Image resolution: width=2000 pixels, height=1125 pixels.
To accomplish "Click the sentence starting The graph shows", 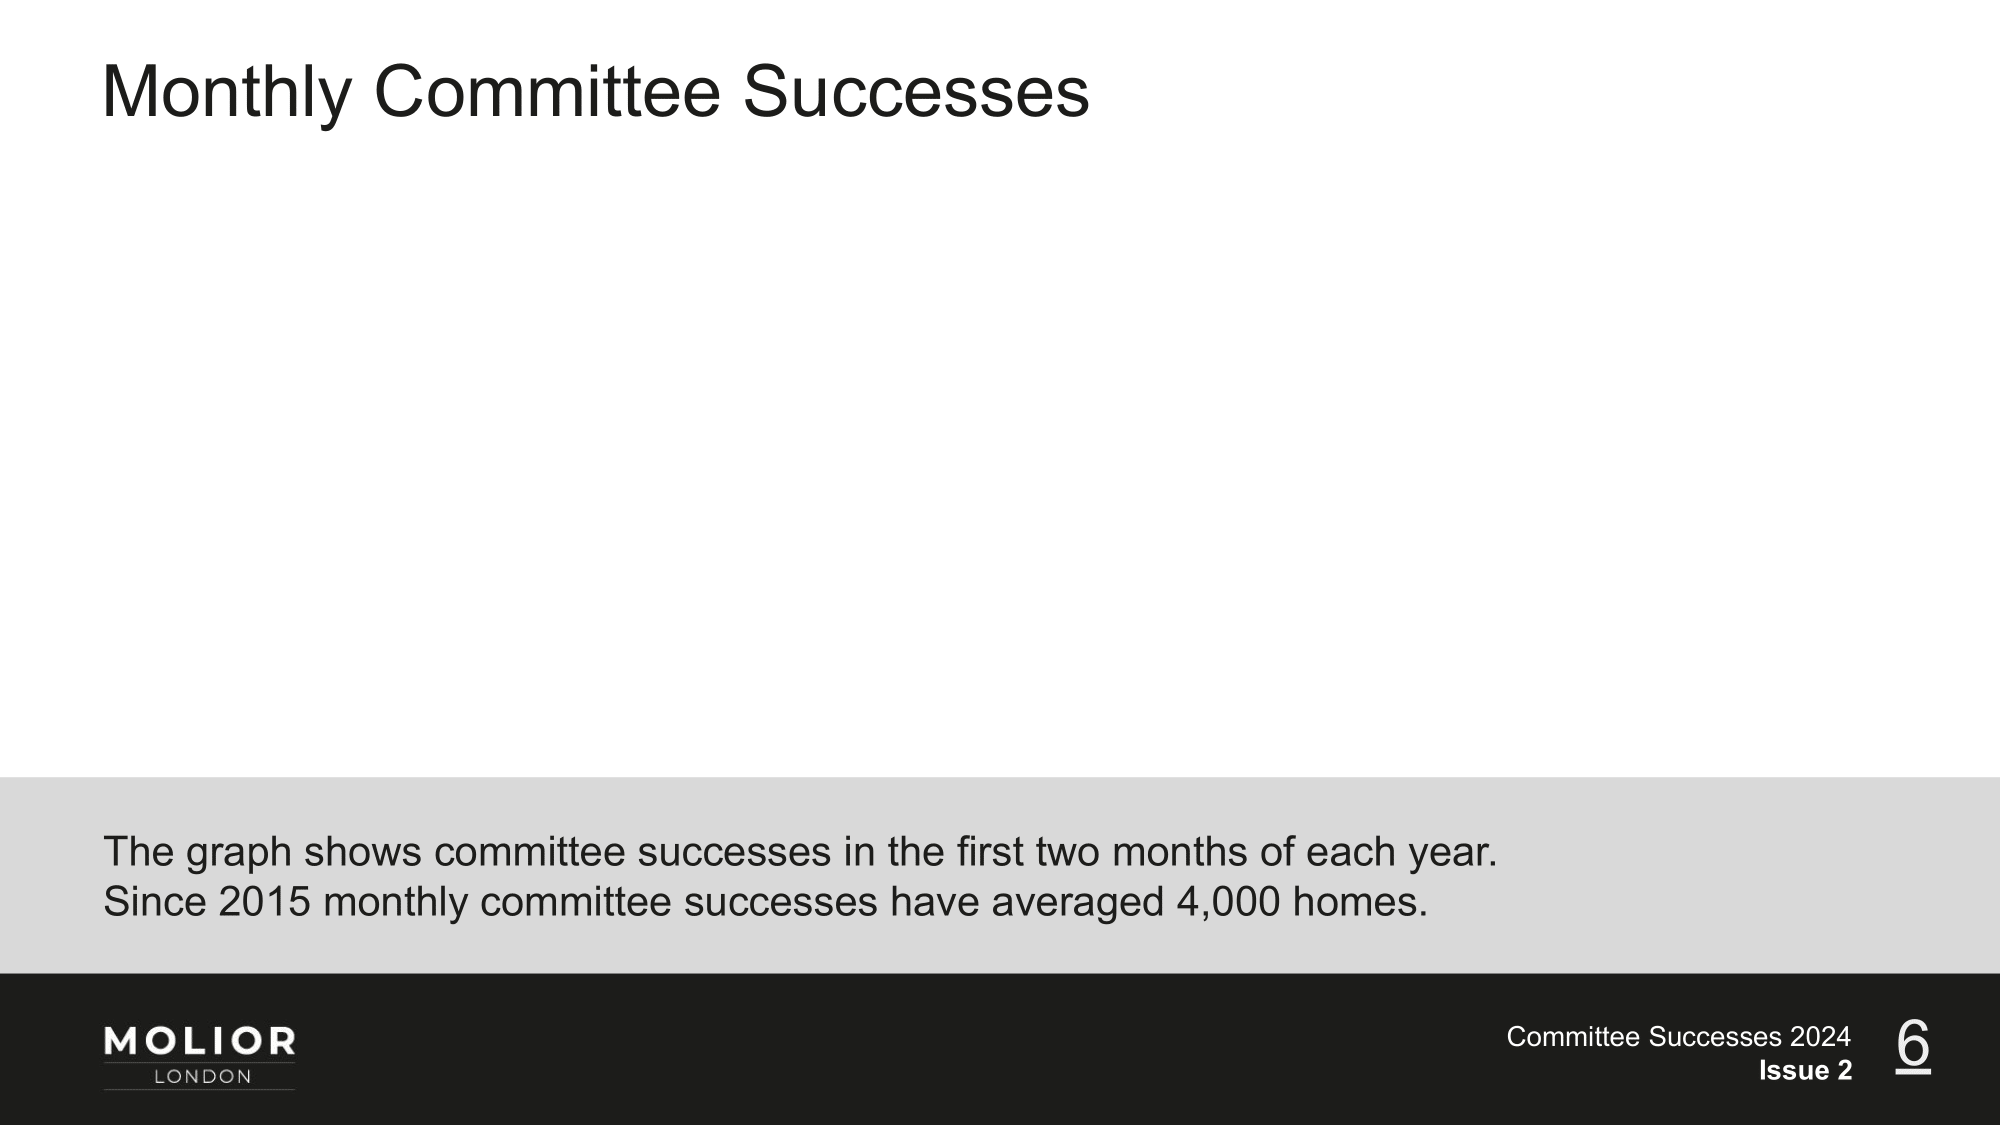I will [800, 852].
